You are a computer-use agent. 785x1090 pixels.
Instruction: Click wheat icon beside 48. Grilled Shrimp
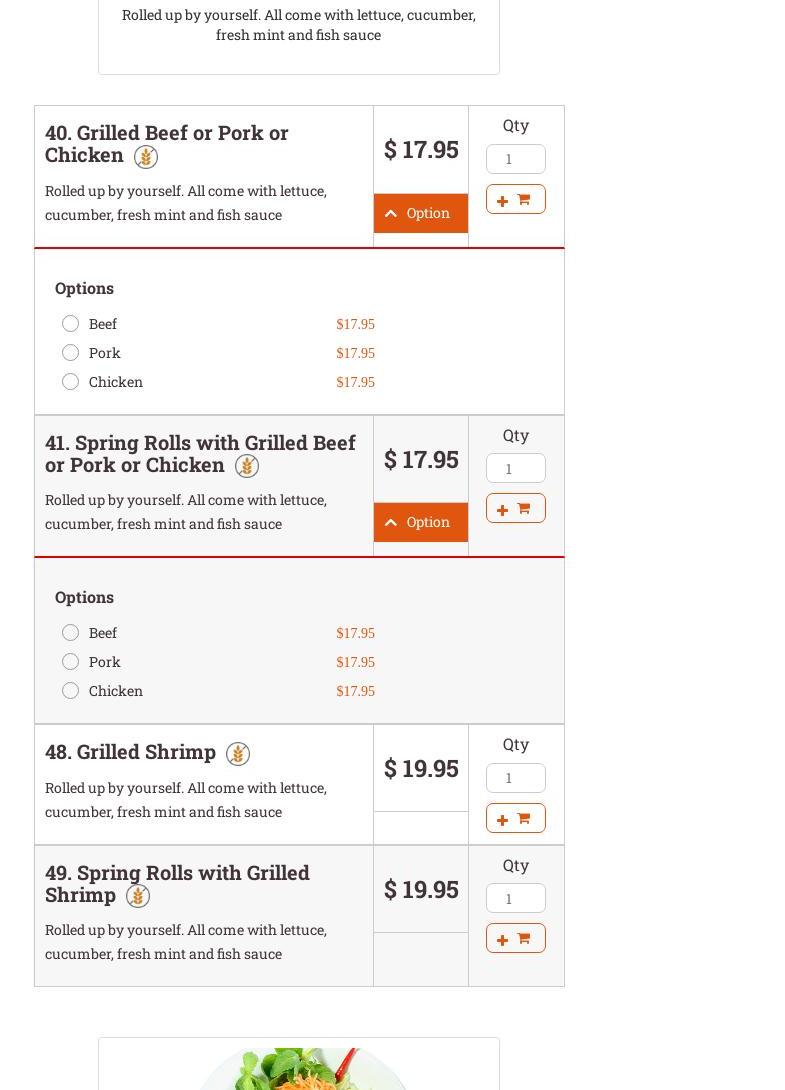pos(238,754)
